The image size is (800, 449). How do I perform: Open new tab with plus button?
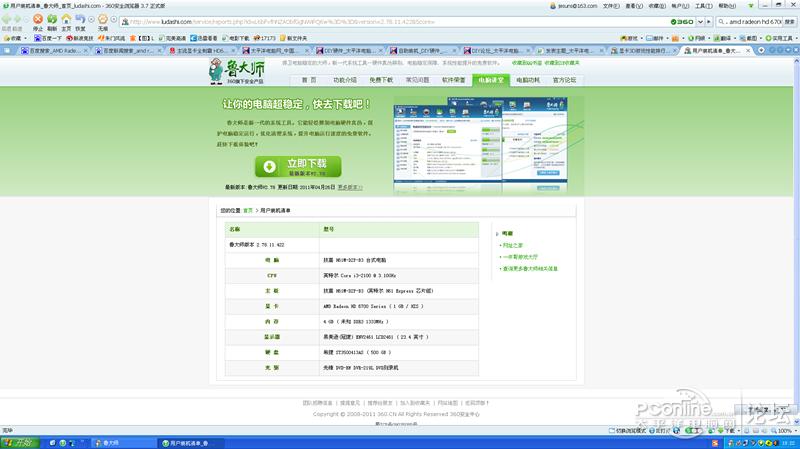[761, 51]
